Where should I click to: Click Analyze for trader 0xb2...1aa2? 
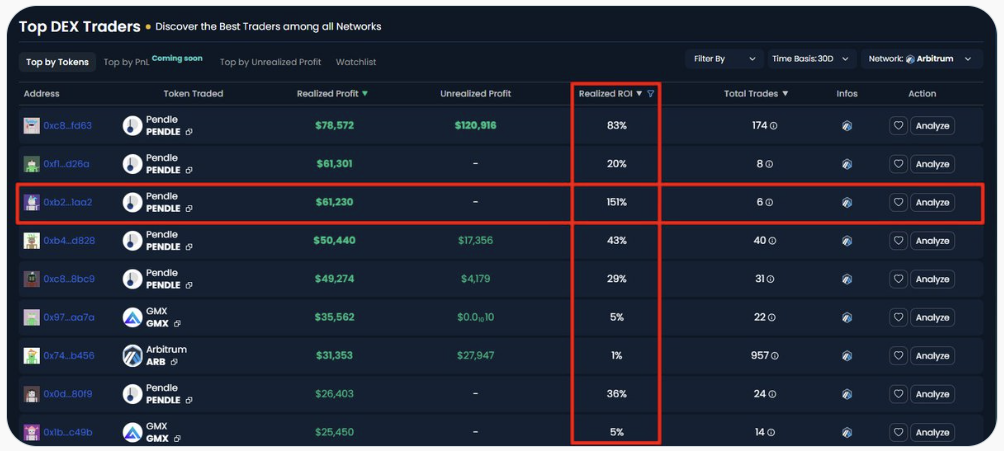932,202
